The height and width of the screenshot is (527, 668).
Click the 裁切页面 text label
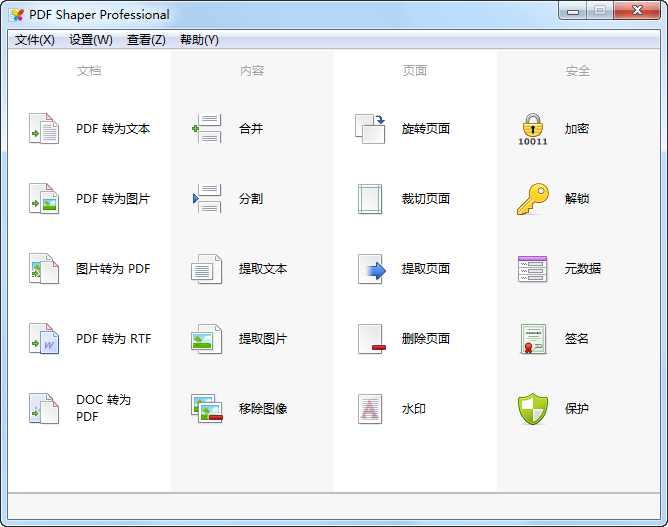click(x=426, y=199)
